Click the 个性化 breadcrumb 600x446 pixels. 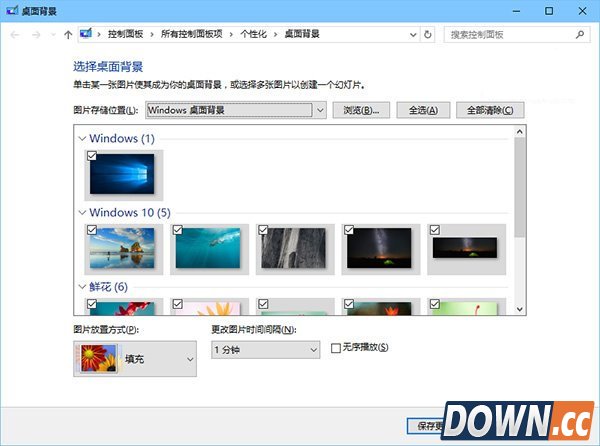[253, 34]
